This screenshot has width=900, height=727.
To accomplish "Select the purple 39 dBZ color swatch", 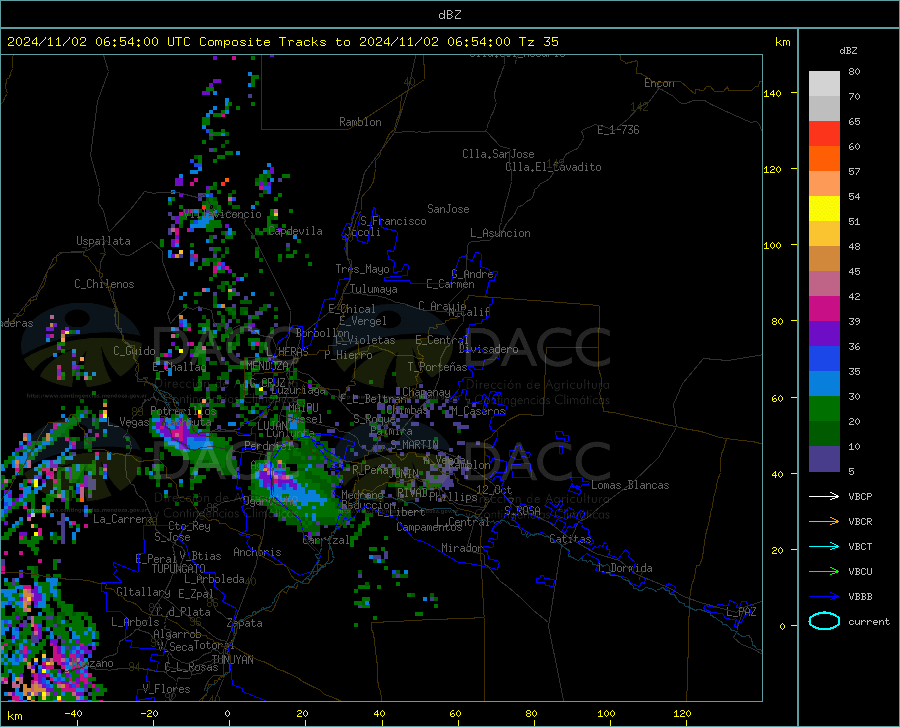I will pos(824,334).
